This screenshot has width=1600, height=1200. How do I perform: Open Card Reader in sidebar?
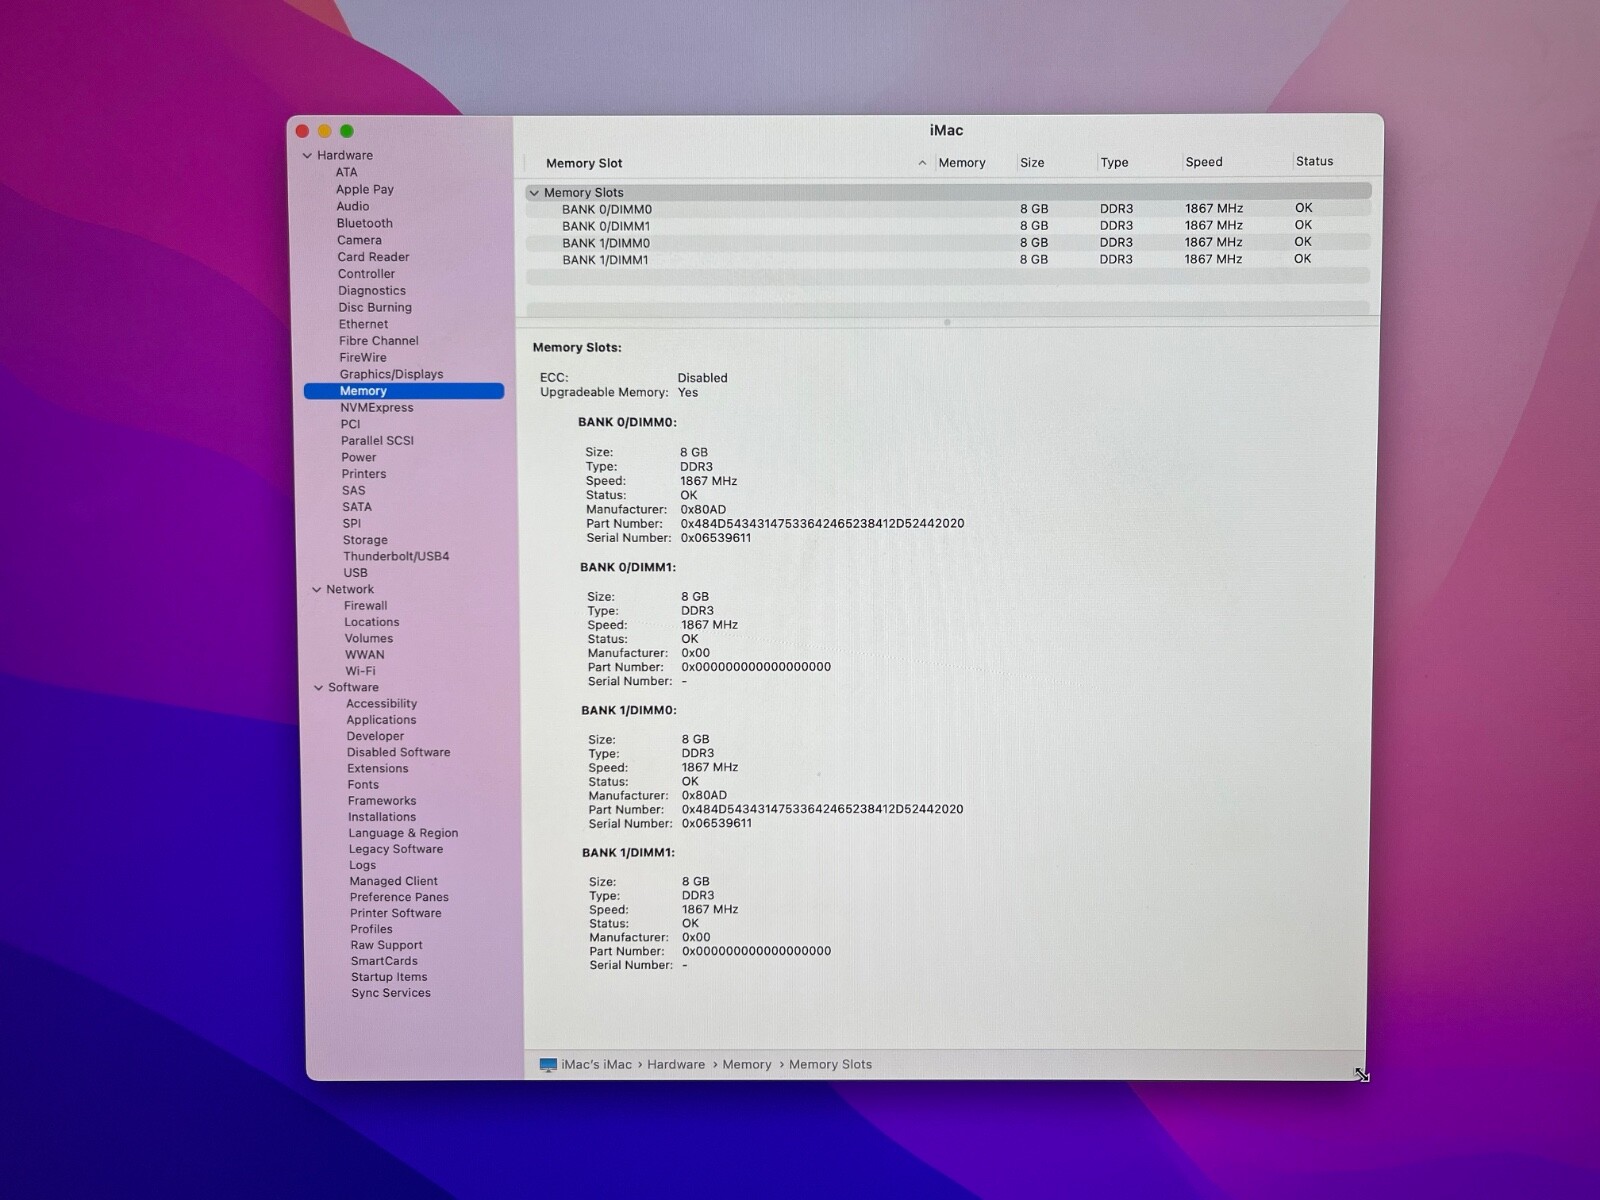pos(373,257)
